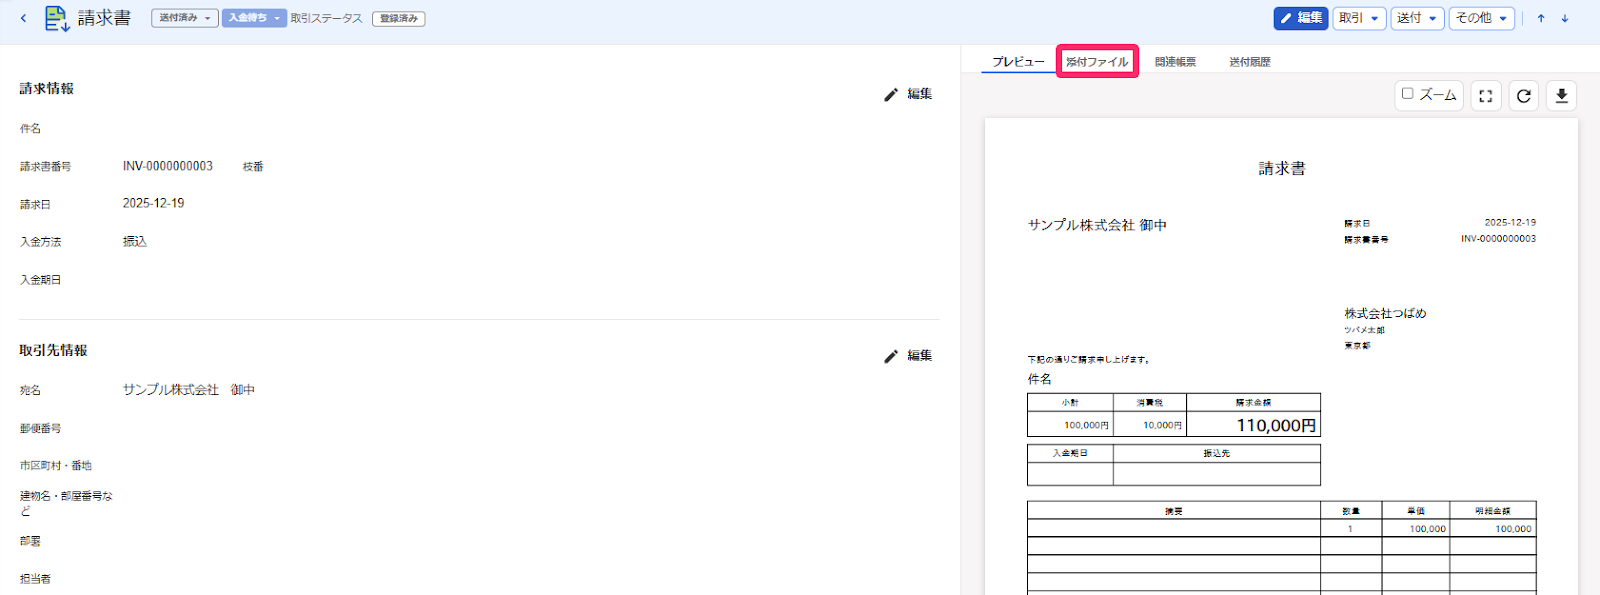Click the blue 編集 button in header
Image resolution: width=1600 pixels, height=595 pixels.
[x=1300, y=18]
